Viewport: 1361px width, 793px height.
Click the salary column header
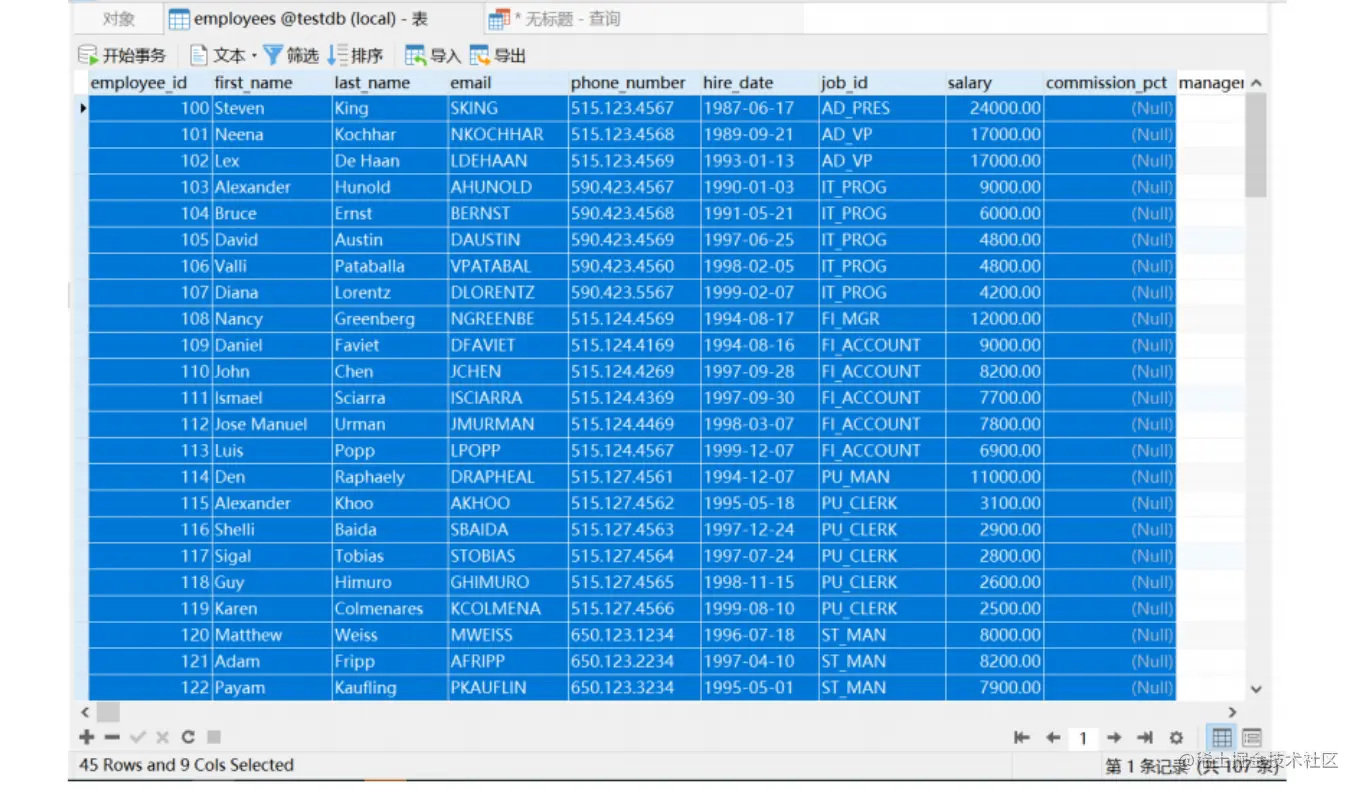point(994,83)
